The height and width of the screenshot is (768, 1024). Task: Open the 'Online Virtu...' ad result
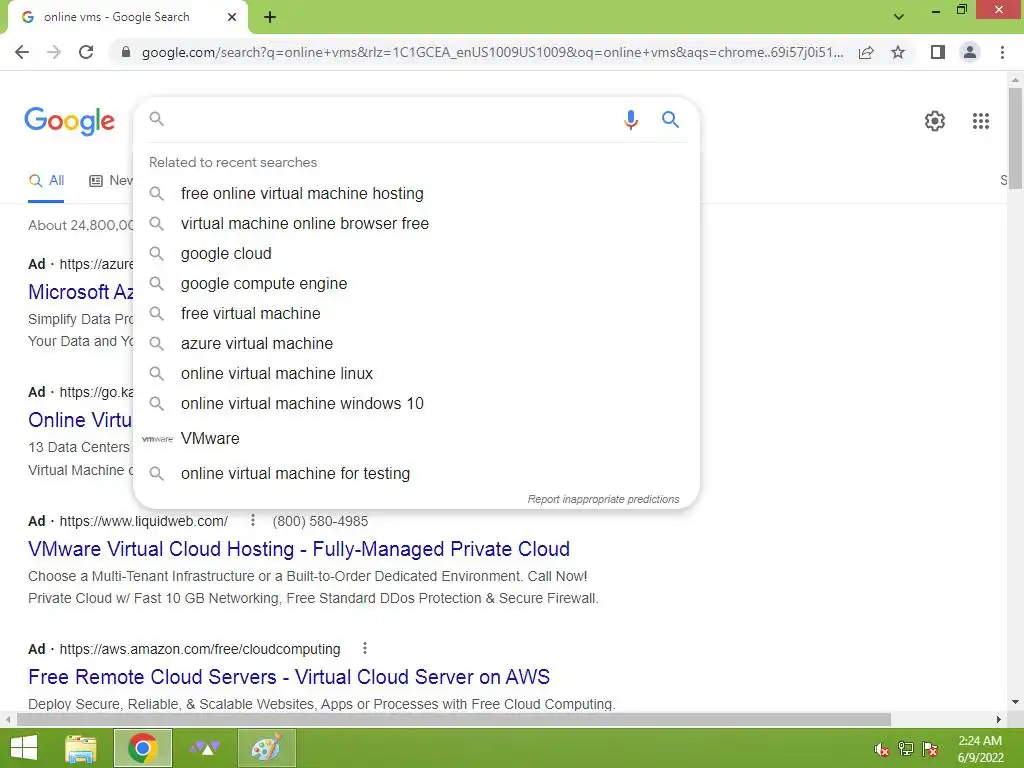tap(80, 420)
